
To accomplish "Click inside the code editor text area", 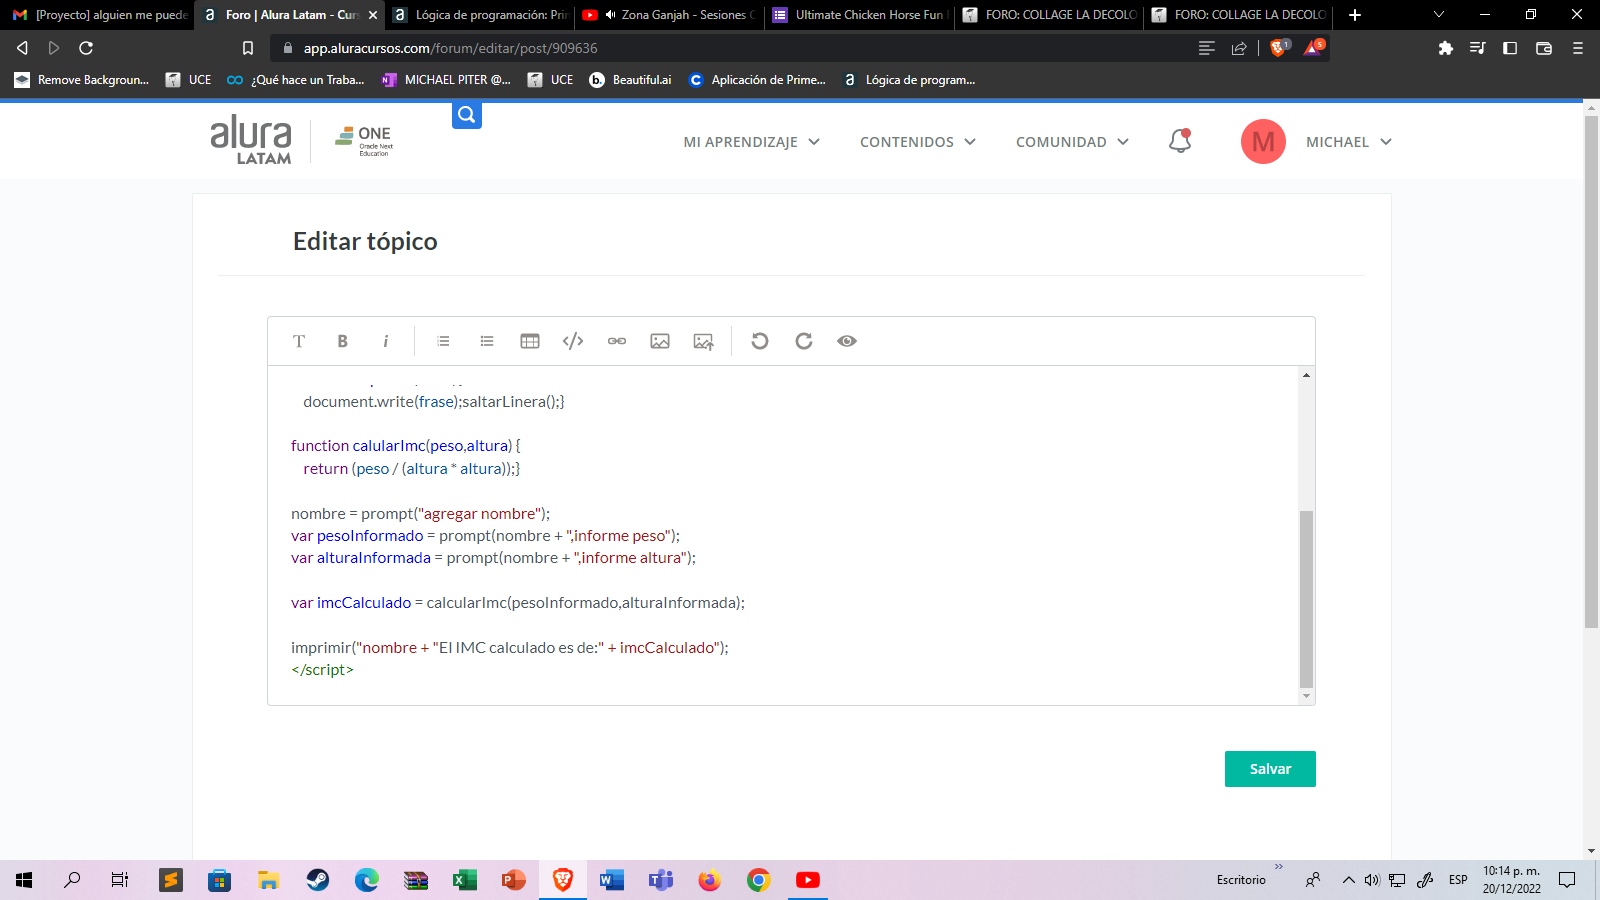I will click(783, 535).
